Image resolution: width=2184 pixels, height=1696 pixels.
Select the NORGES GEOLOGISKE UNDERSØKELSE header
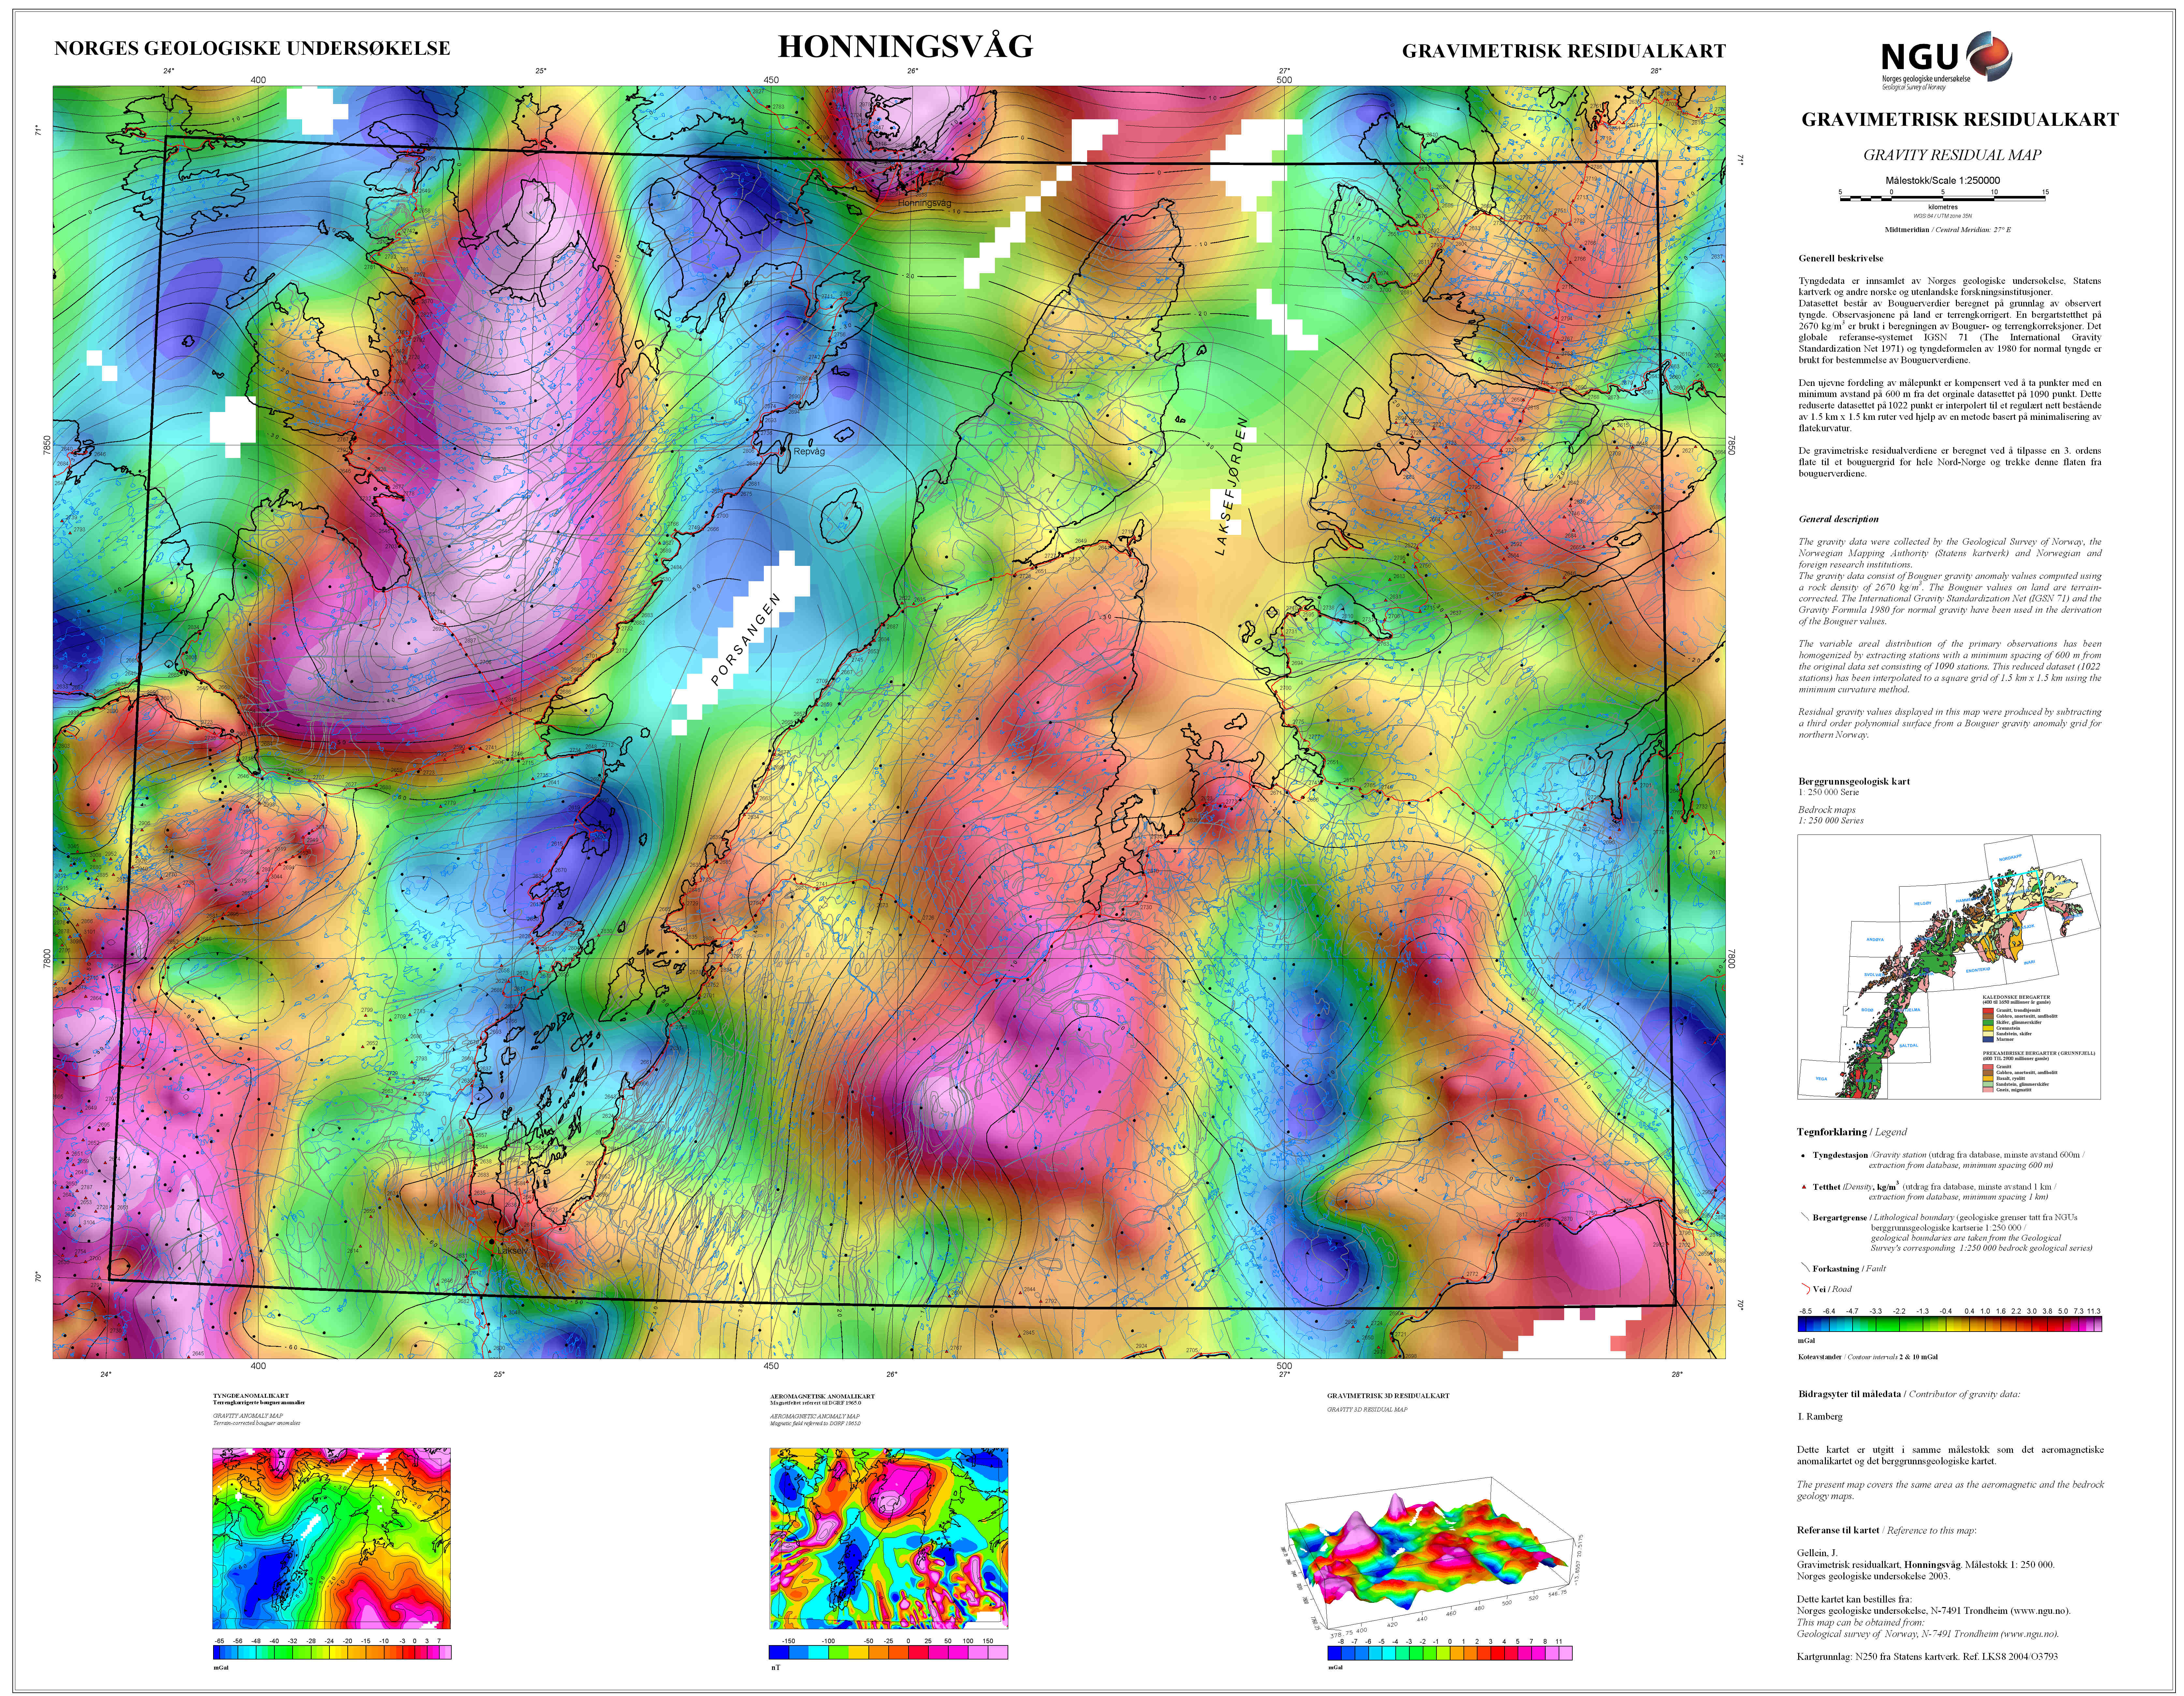coord(252,48)
